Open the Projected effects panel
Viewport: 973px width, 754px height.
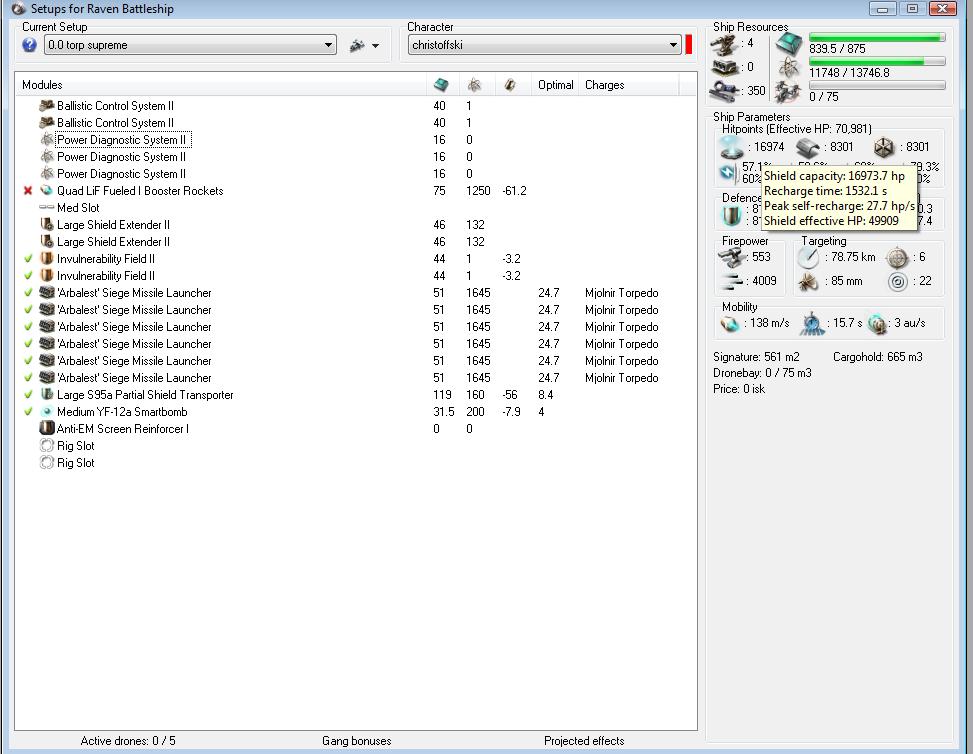pyautogui.click(x=584, y=741)
